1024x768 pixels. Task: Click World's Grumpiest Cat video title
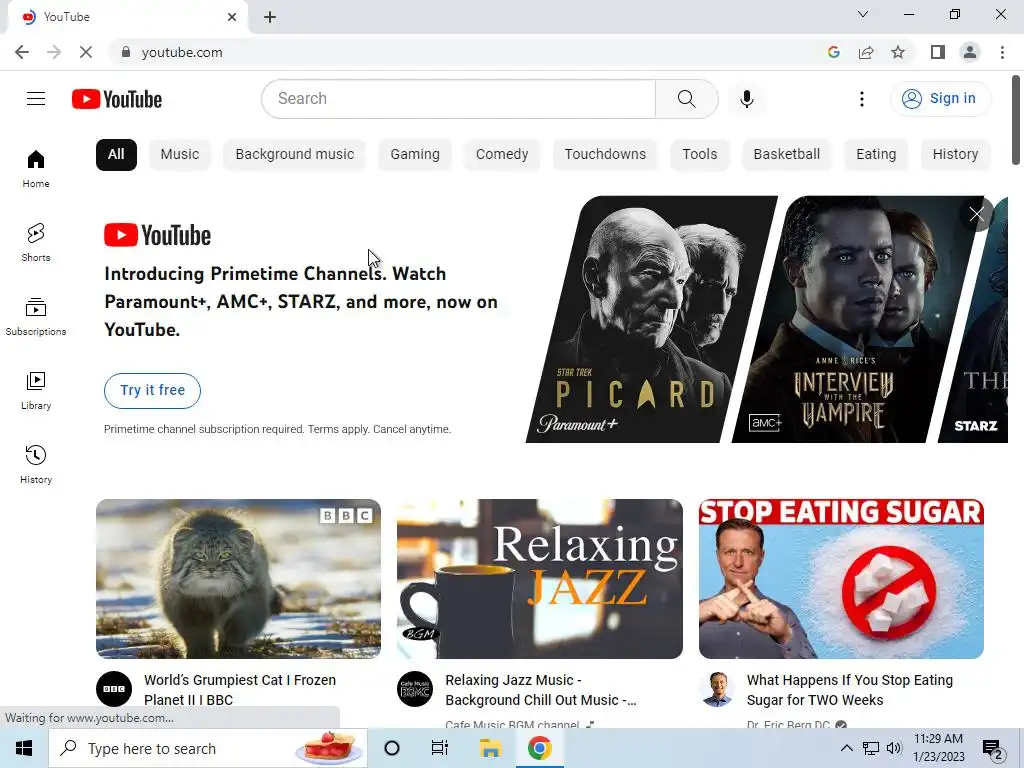(240, 690)
